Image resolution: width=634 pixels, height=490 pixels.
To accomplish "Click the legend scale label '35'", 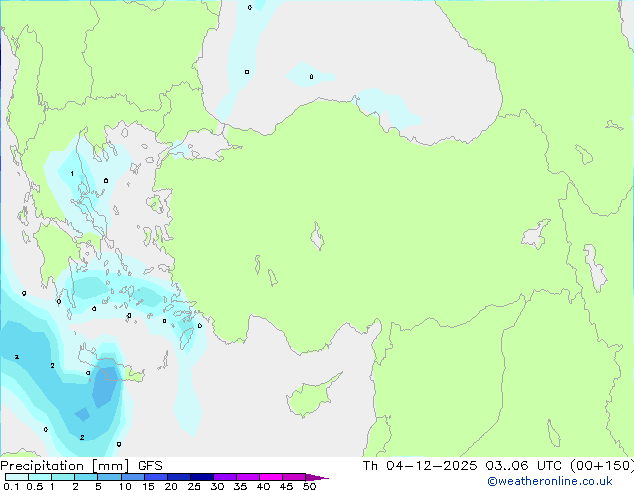I will (240, 486).
